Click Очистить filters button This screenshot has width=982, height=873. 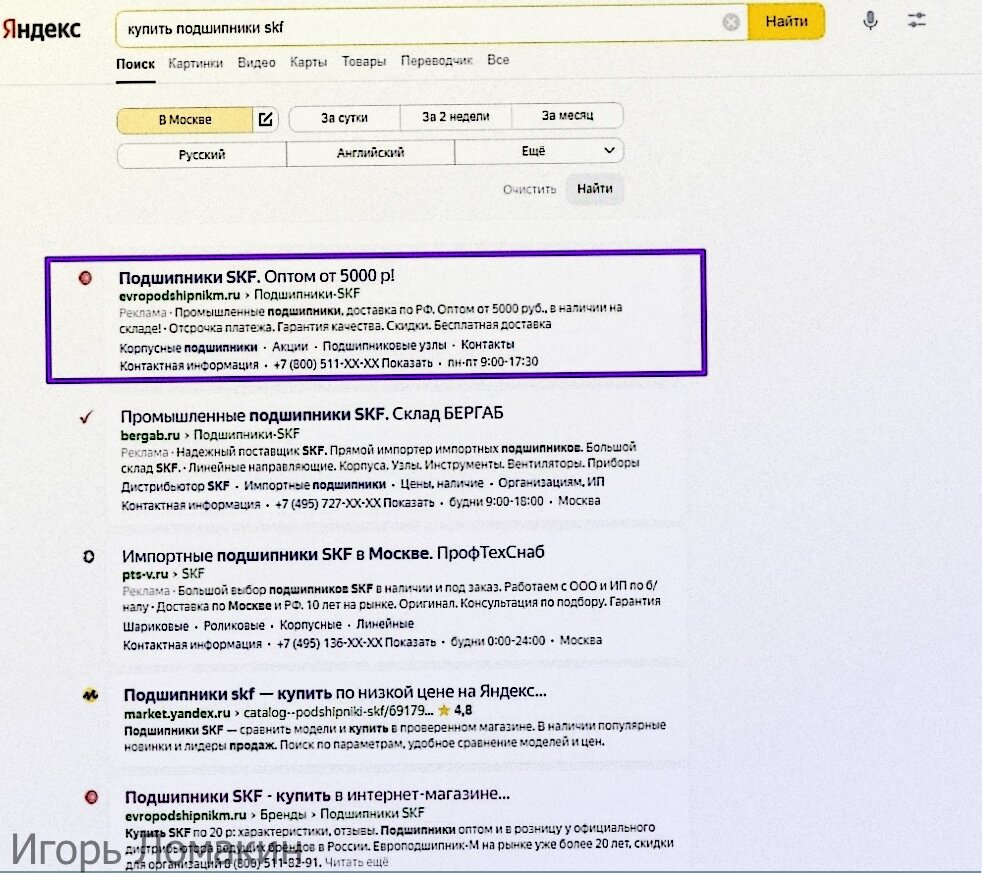click(529, 189)
